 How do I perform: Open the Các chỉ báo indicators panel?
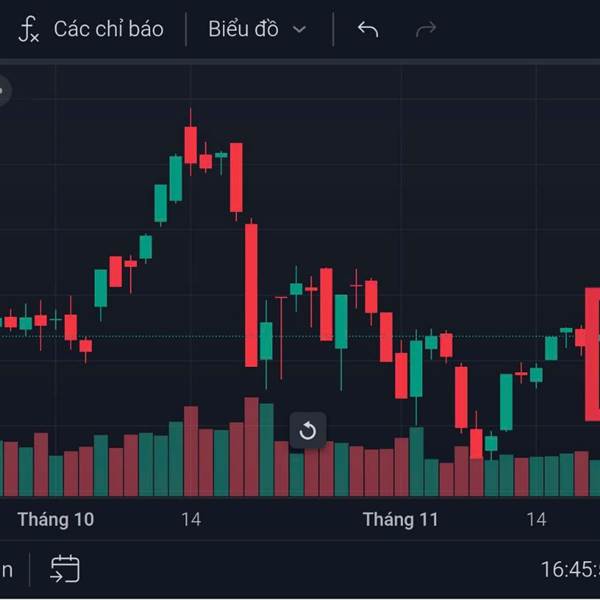coord(108,29)
